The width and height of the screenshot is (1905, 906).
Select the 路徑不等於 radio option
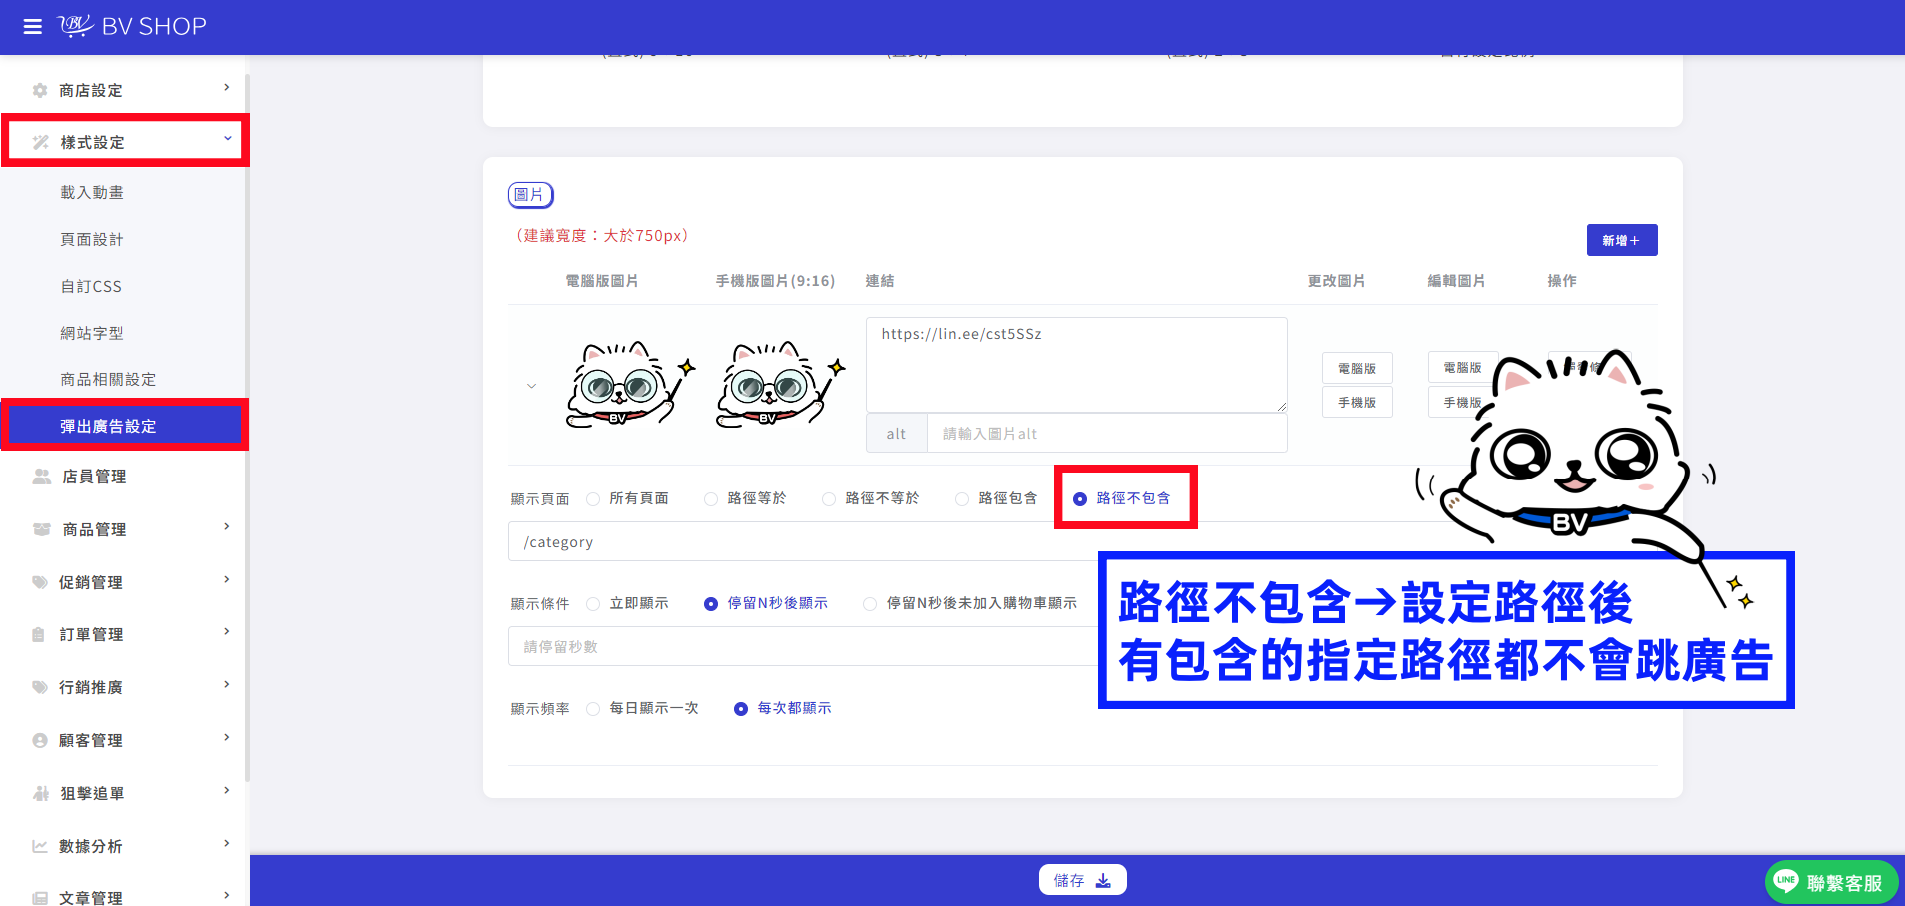point(829,499)
